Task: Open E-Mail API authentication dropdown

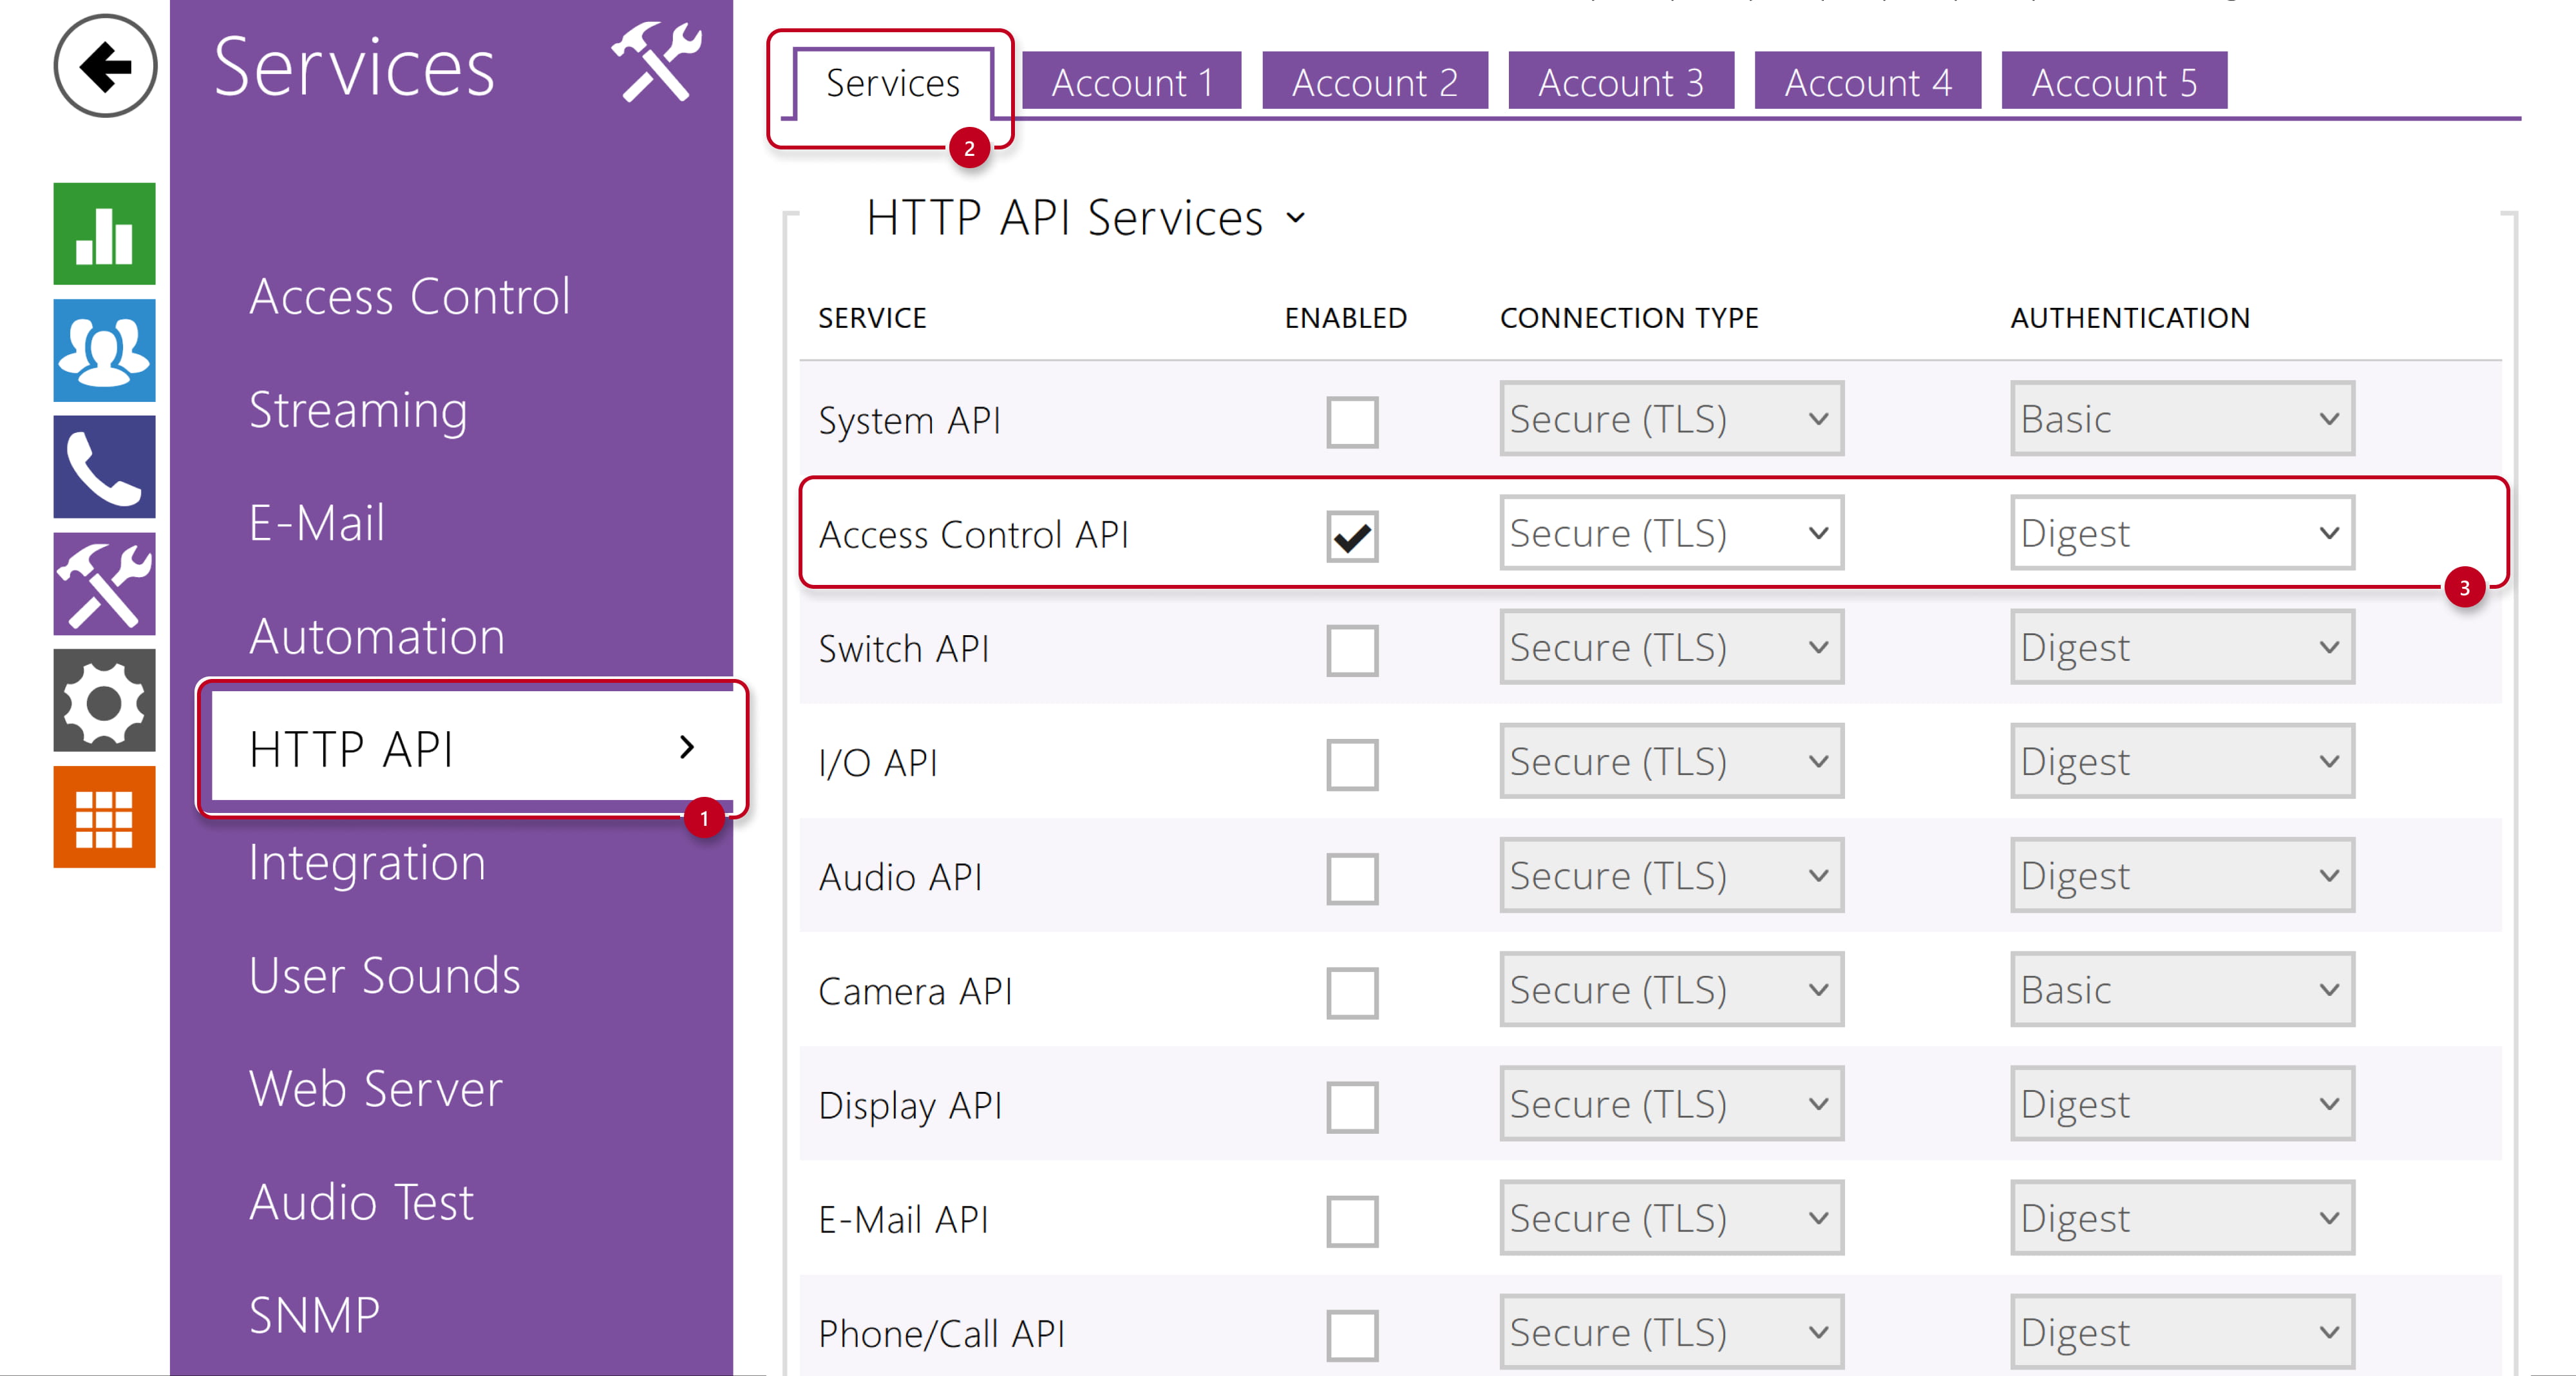Action: 2182,1217
